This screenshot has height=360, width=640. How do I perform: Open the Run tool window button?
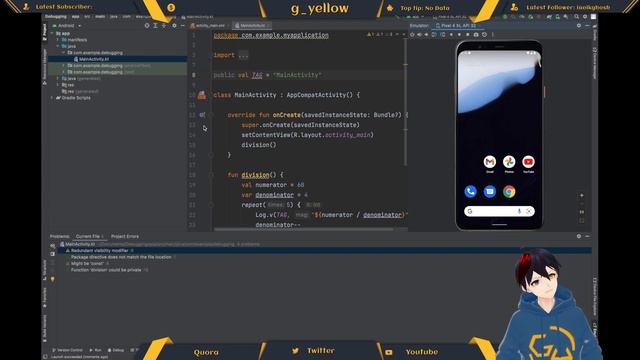(x=95, y=350)
